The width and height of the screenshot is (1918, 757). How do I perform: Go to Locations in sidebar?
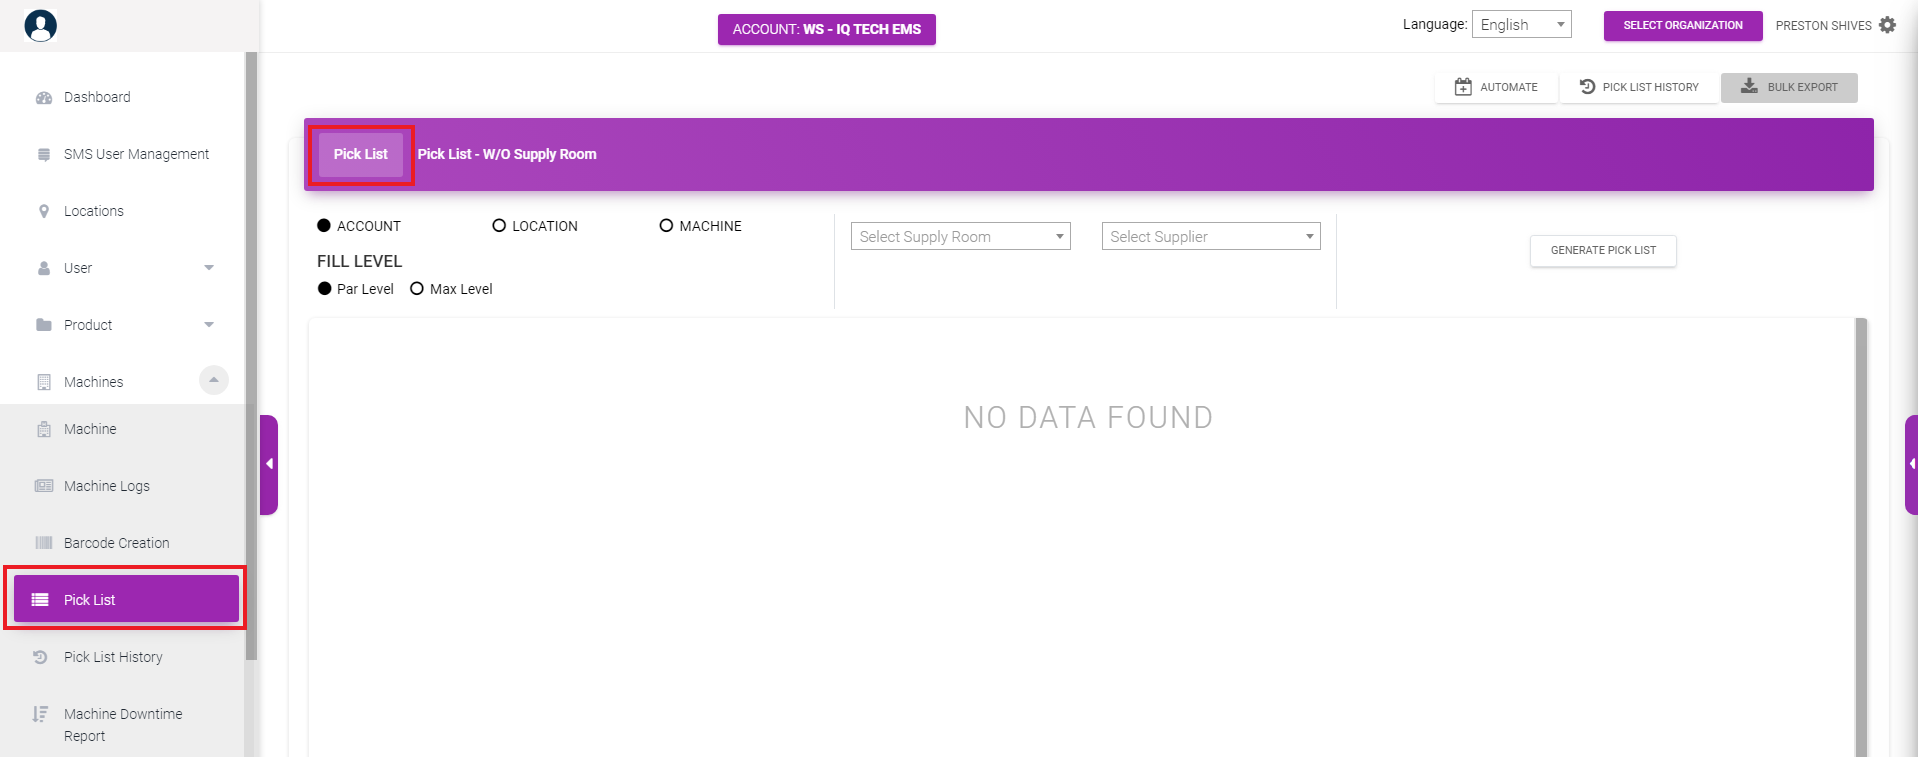(x=94, y=211)
